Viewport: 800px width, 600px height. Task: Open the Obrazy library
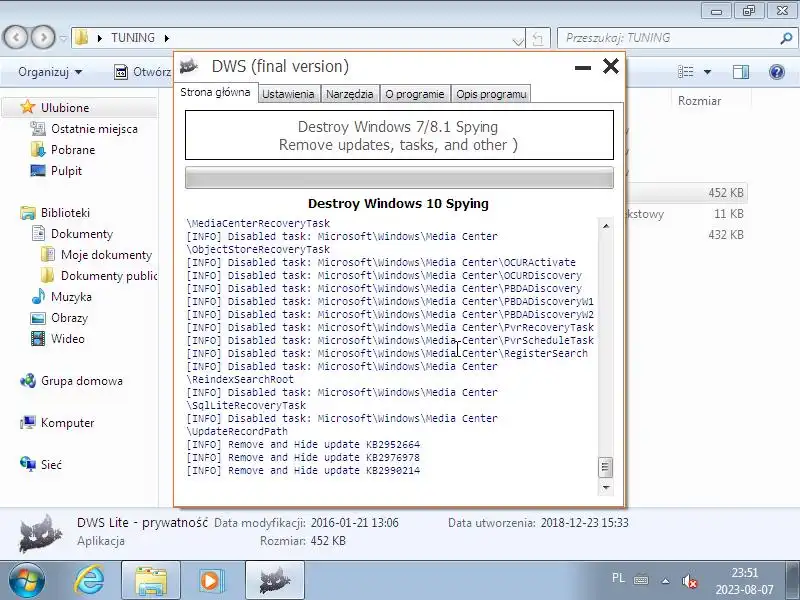(x=69, y=318)
